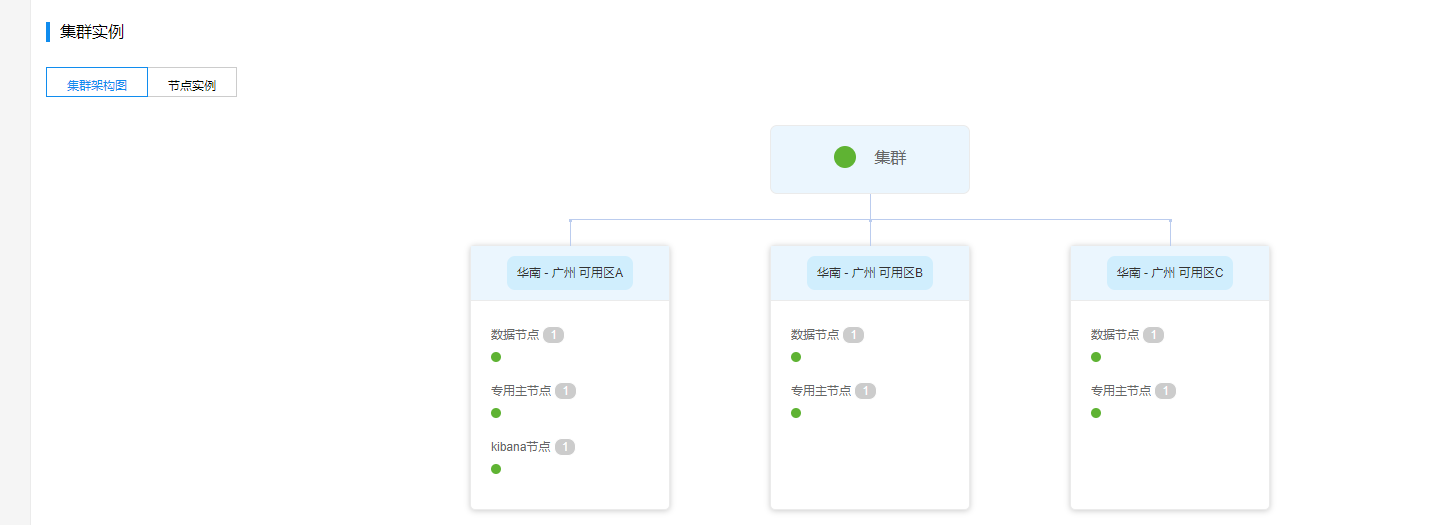Click 华南 - 广州 可用区B label
The width and height of the screenshot is (1450, 525).
click(870, 273)
